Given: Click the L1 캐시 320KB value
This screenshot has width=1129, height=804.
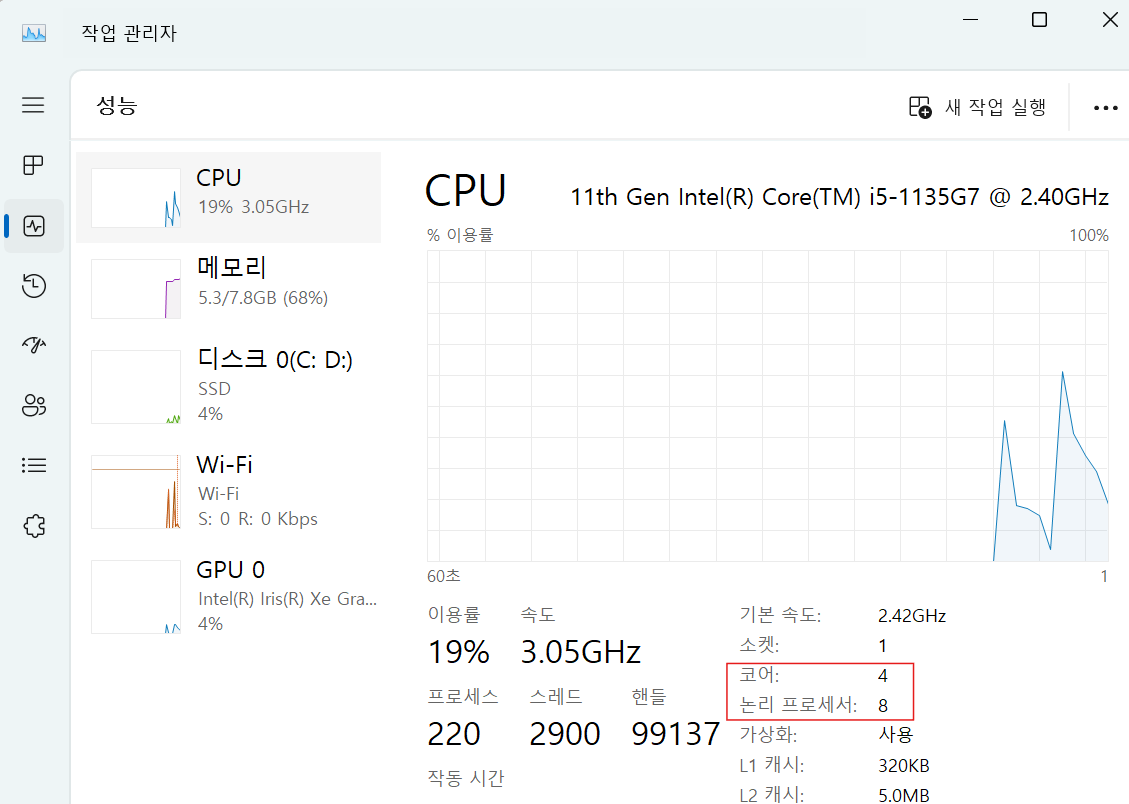Looking at the screenshot, I should tap(904, 766).
